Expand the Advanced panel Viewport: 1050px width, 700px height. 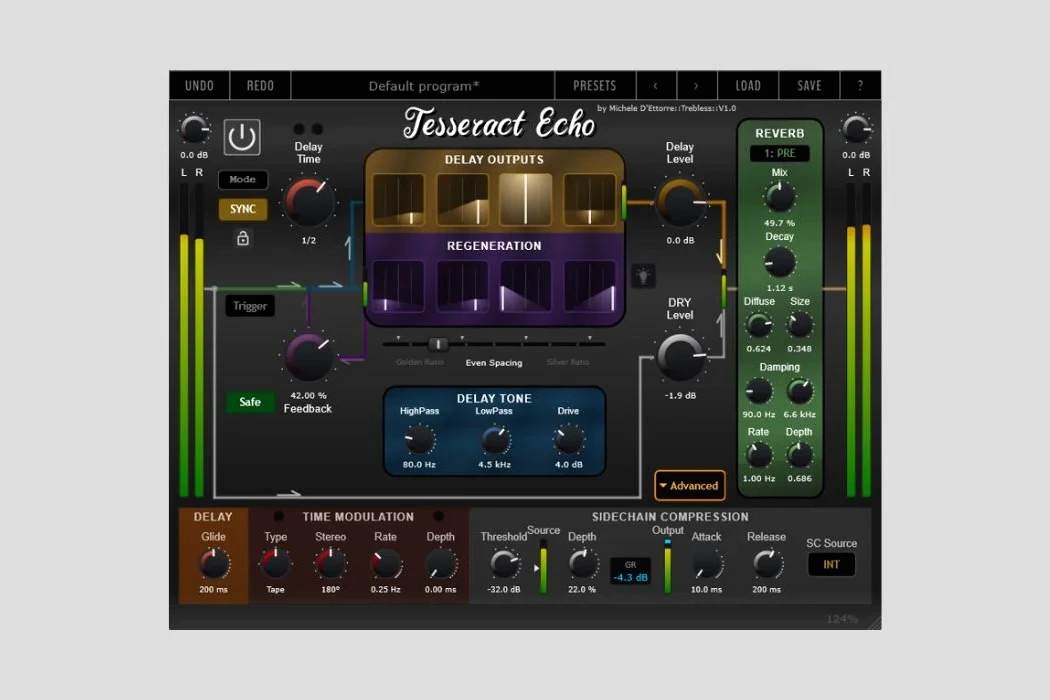point(689,486)
